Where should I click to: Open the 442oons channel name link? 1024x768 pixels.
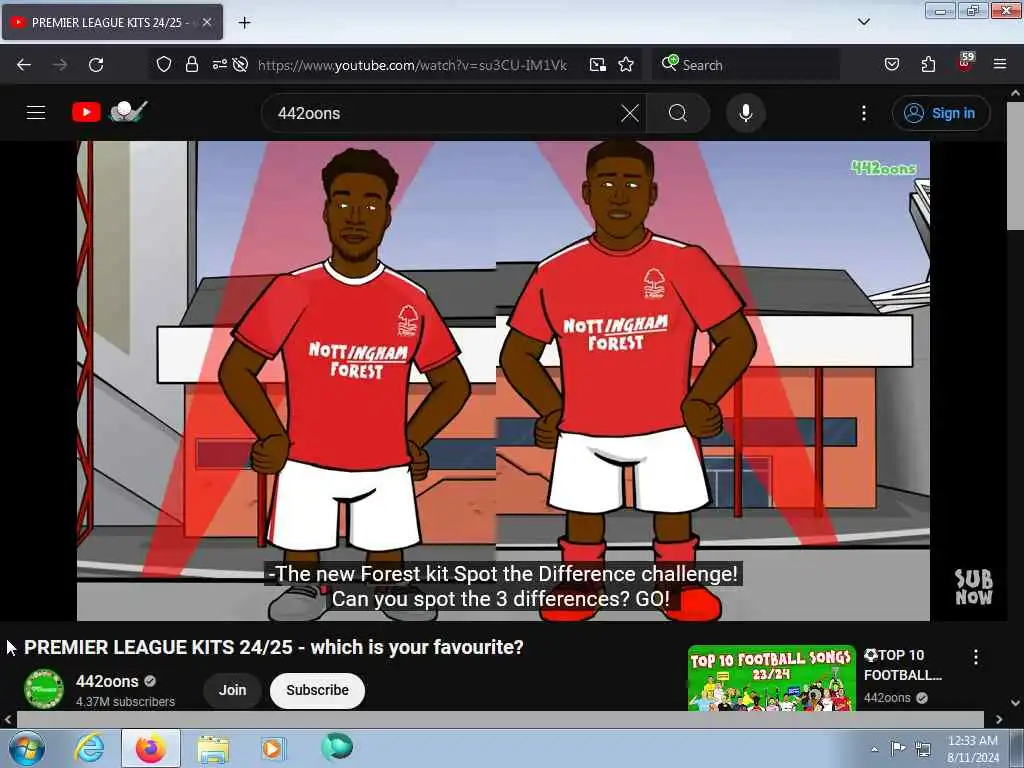pyautogui.click(x=107, y=681)
